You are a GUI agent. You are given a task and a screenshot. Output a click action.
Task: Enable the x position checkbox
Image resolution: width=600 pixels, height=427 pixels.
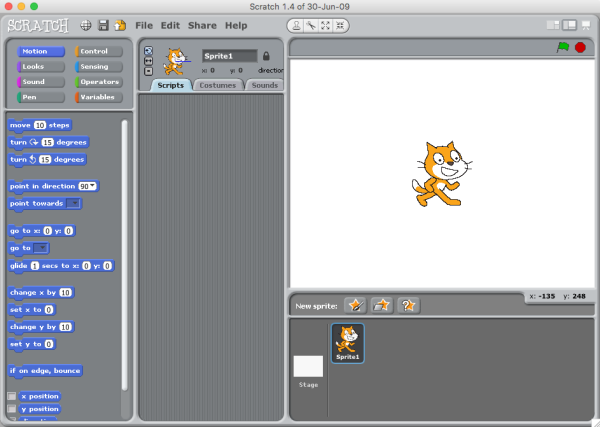point(12,396)
